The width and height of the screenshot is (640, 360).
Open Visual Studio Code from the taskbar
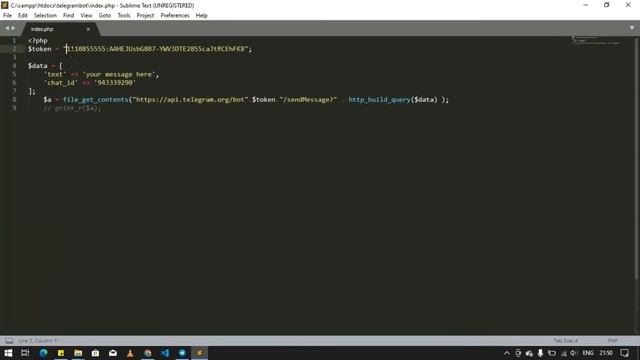point(165,353)
